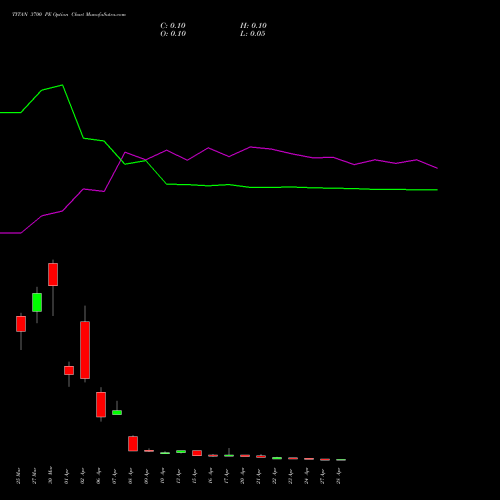
Task: Click the small green candlestick above 07 Apr
Action: click(x=117, y=412)
